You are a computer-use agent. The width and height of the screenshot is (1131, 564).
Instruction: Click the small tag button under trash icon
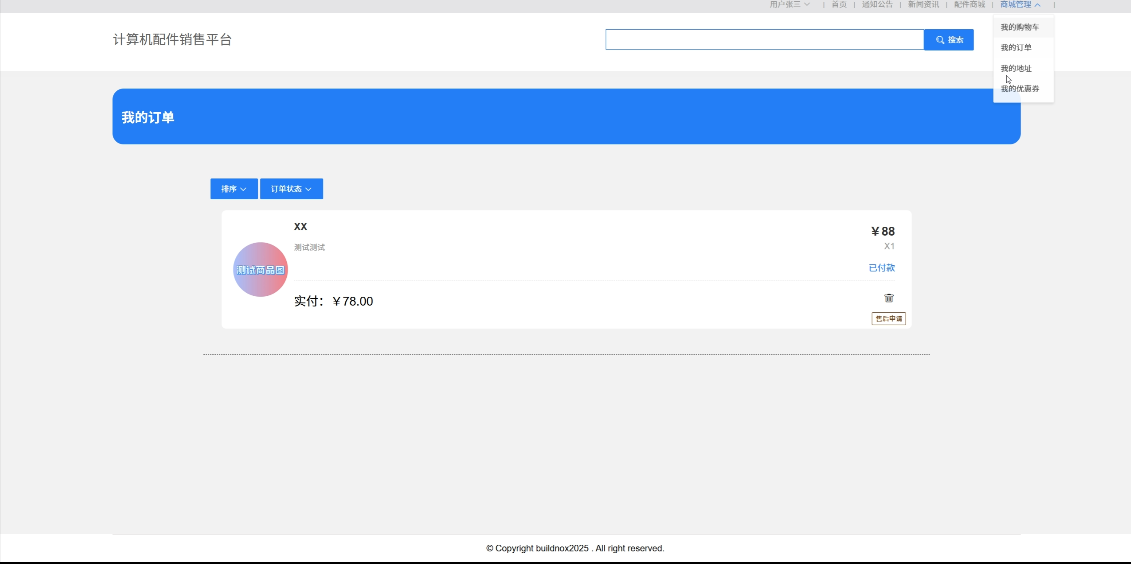pos(888,319)
